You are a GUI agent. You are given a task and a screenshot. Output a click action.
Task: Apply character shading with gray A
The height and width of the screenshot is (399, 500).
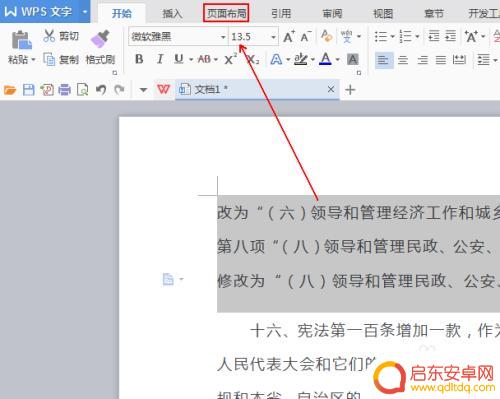(x=353, y=60)
